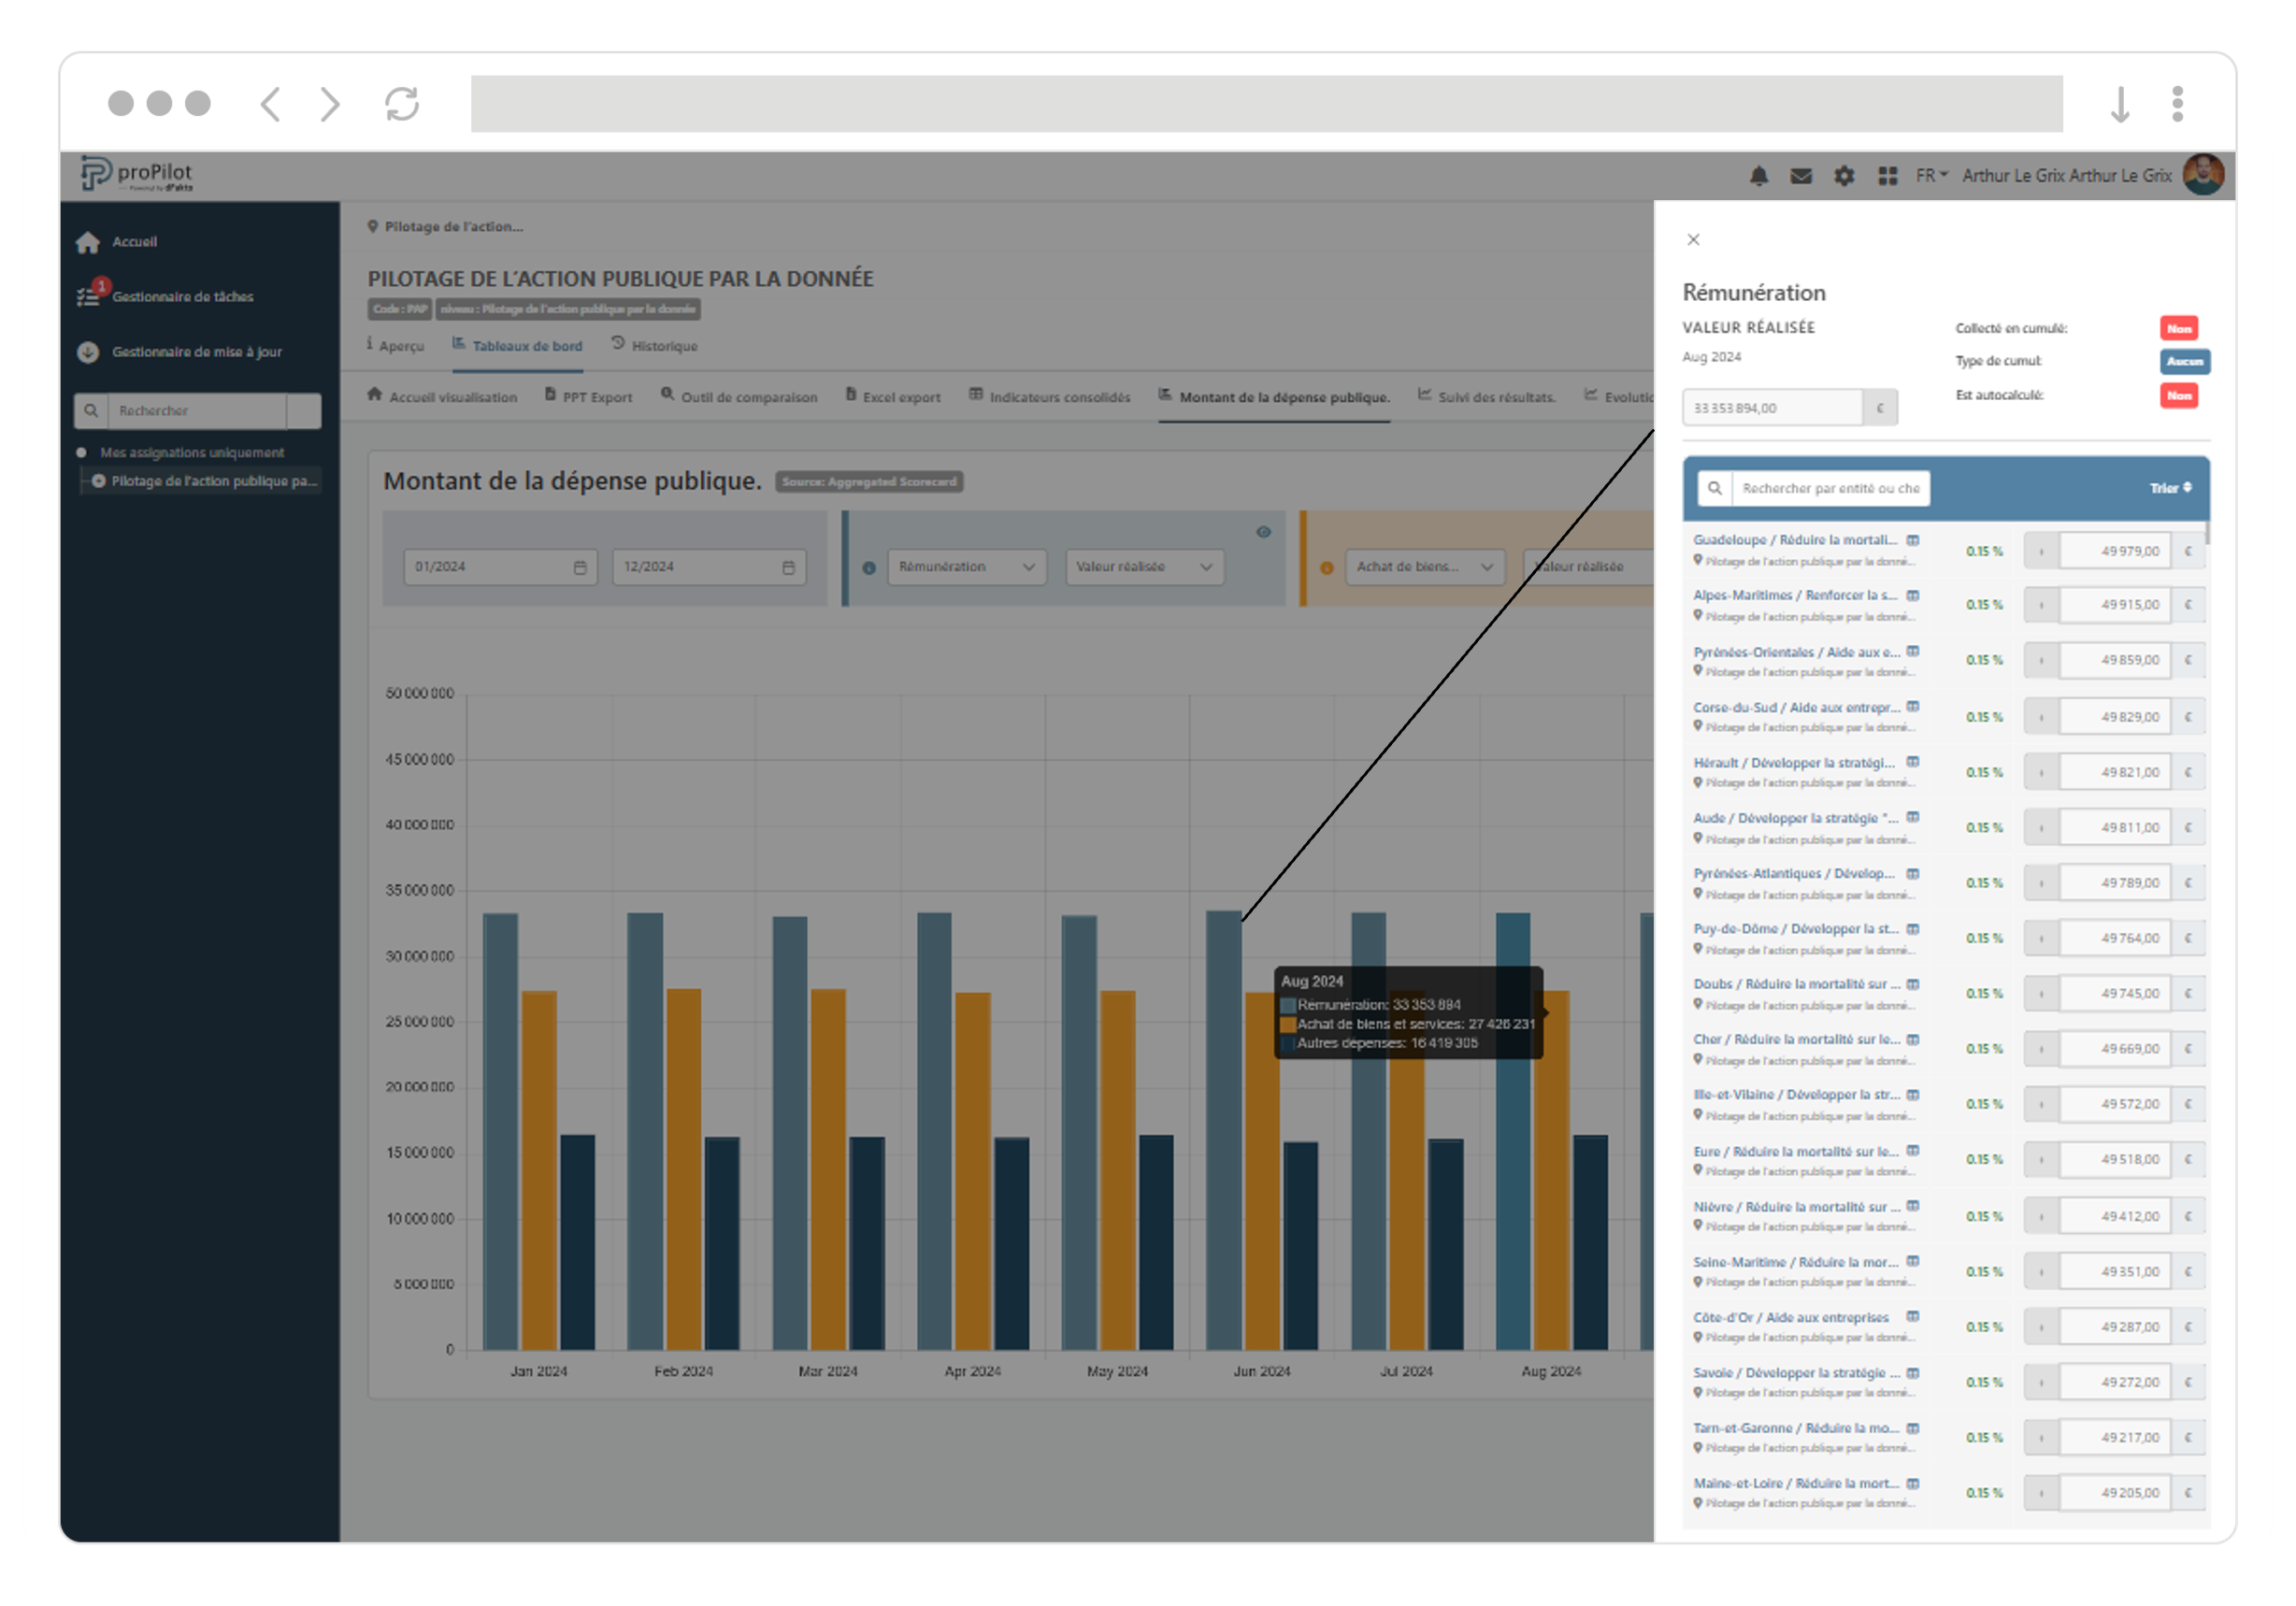
Task: Click the table icon beside Alpes-Maritimes
Action: tap(1912, 596)
